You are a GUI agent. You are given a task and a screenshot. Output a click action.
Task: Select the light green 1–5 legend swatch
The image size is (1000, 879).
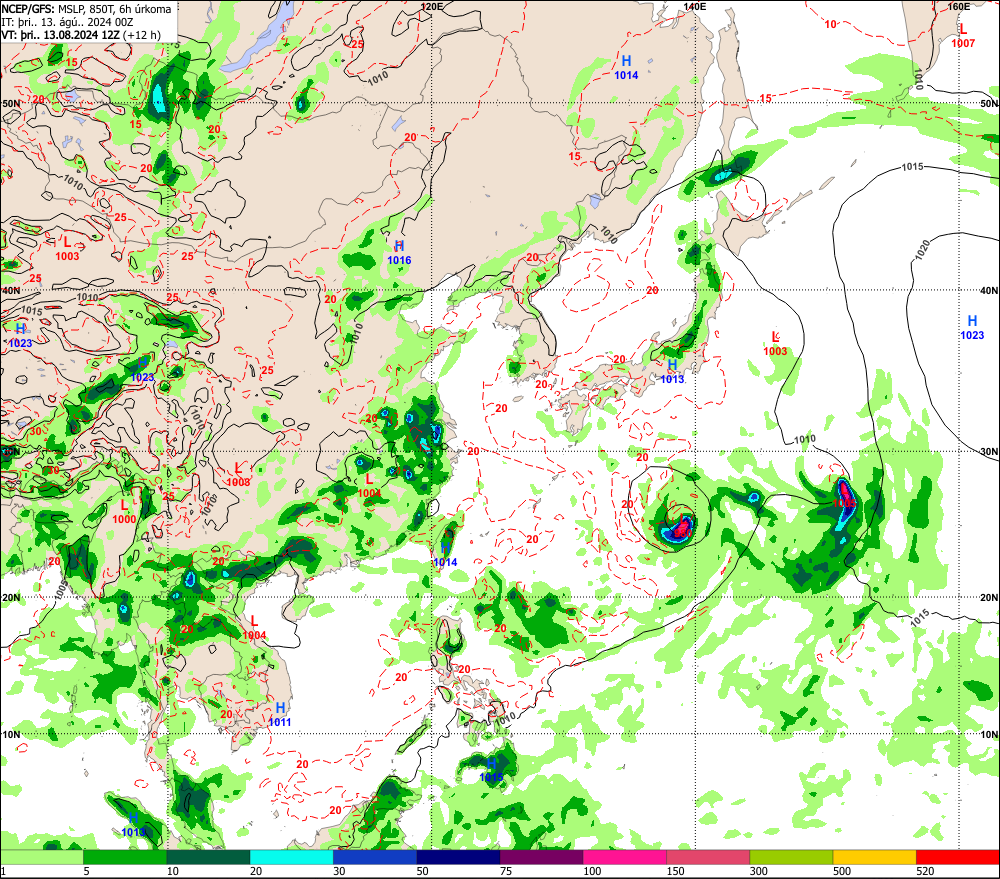(41, 857)
